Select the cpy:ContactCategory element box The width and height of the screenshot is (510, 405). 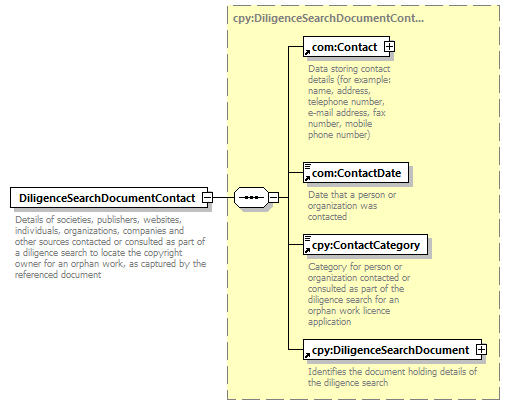pos(365,245)
